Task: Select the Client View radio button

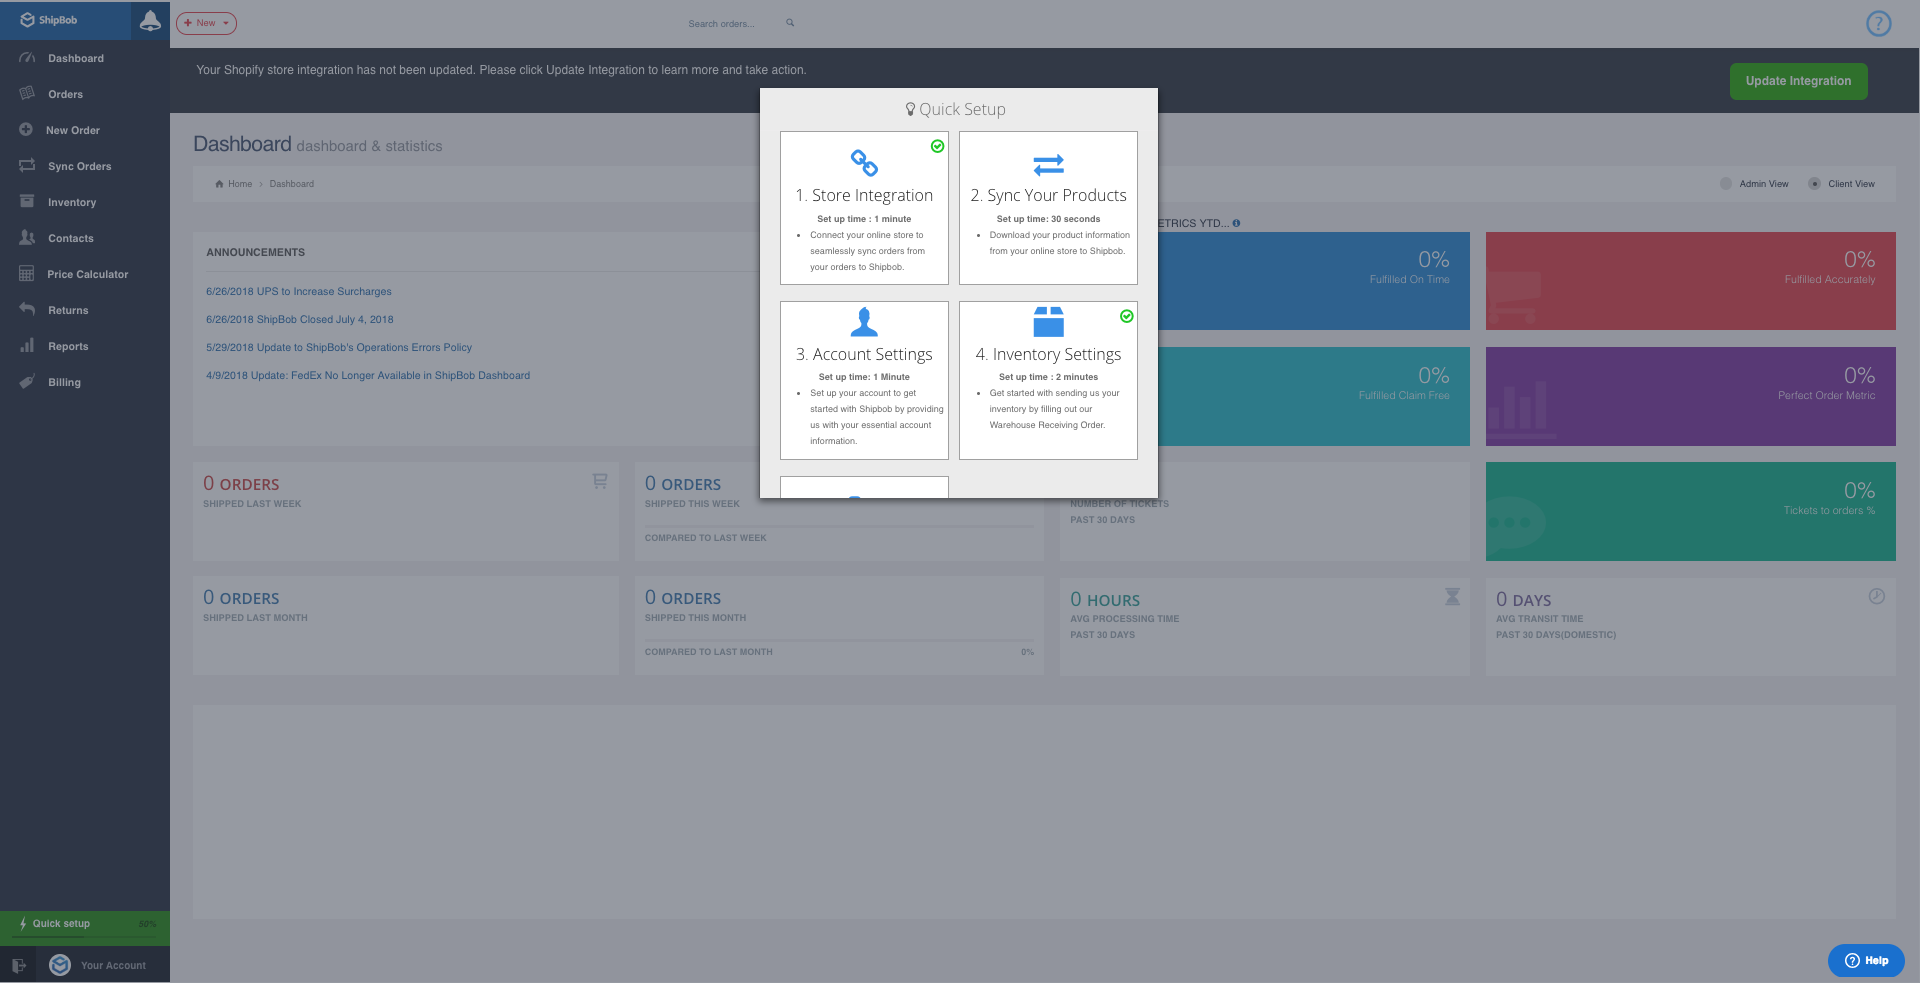Action: [1814, 184]
